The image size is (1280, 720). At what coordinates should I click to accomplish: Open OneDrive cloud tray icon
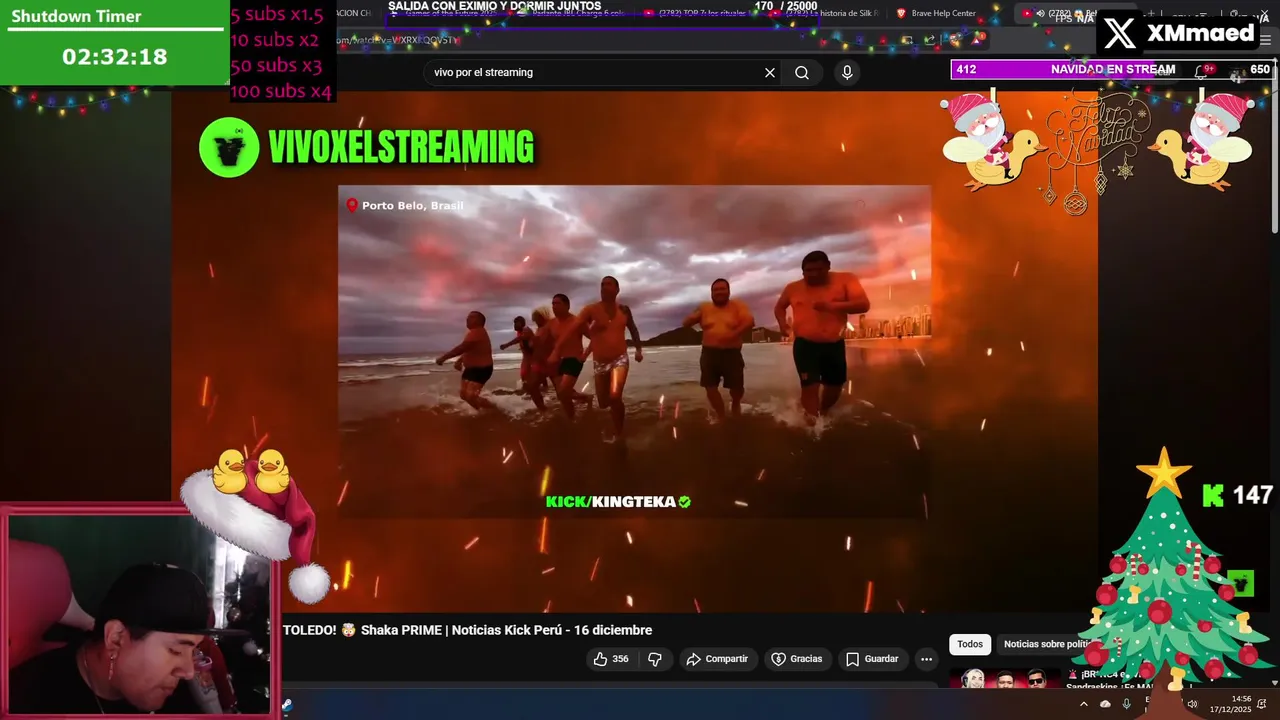point(1105,704)
